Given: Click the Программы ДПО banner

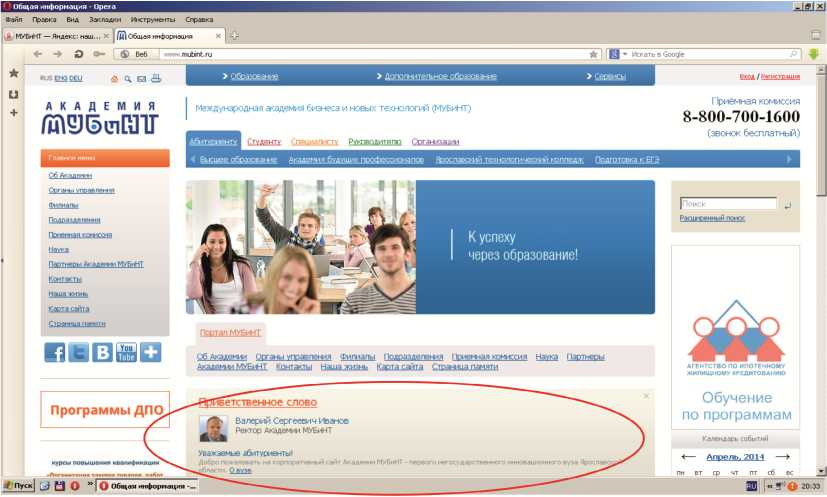Looking at the screenshot, I should coord(105,409).
